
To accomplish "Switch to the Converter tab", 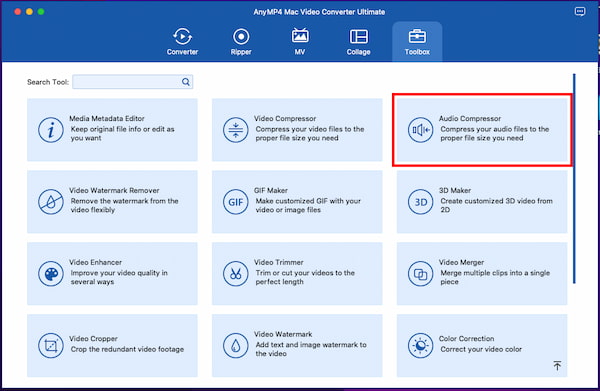I will (x=182, y=41).
